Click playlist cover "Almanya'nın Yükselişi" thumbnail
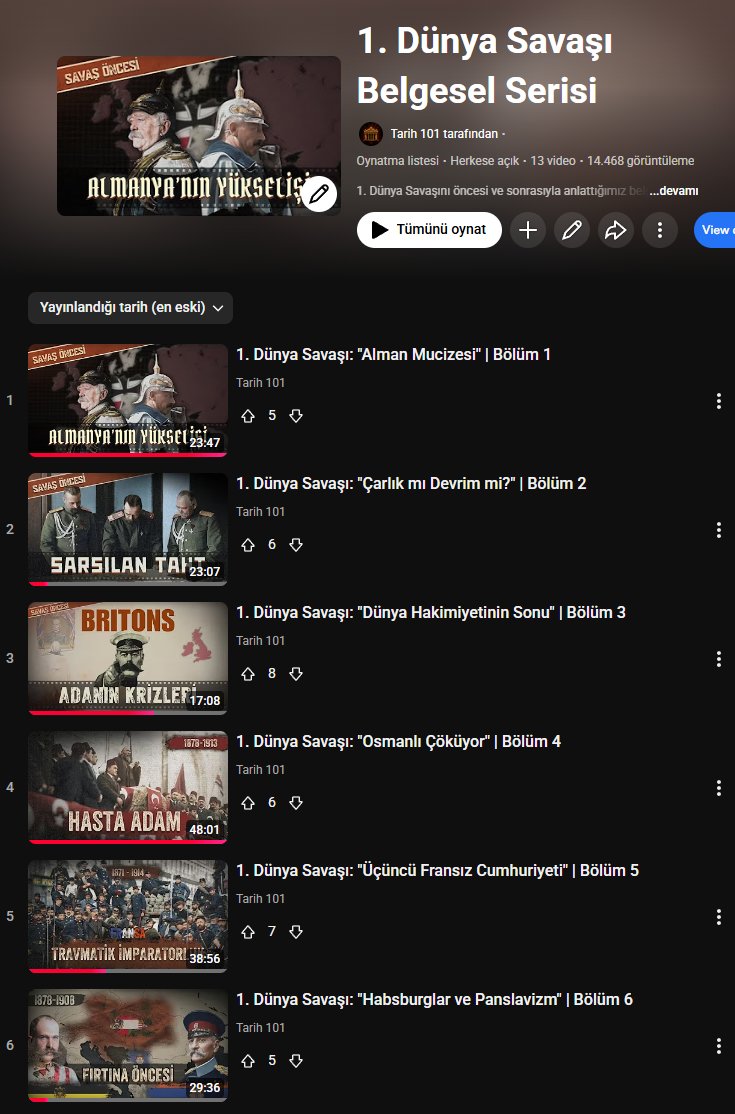The height and width of the screenshot is (1114, 735). pyautogui.click(x=199, y=136)
